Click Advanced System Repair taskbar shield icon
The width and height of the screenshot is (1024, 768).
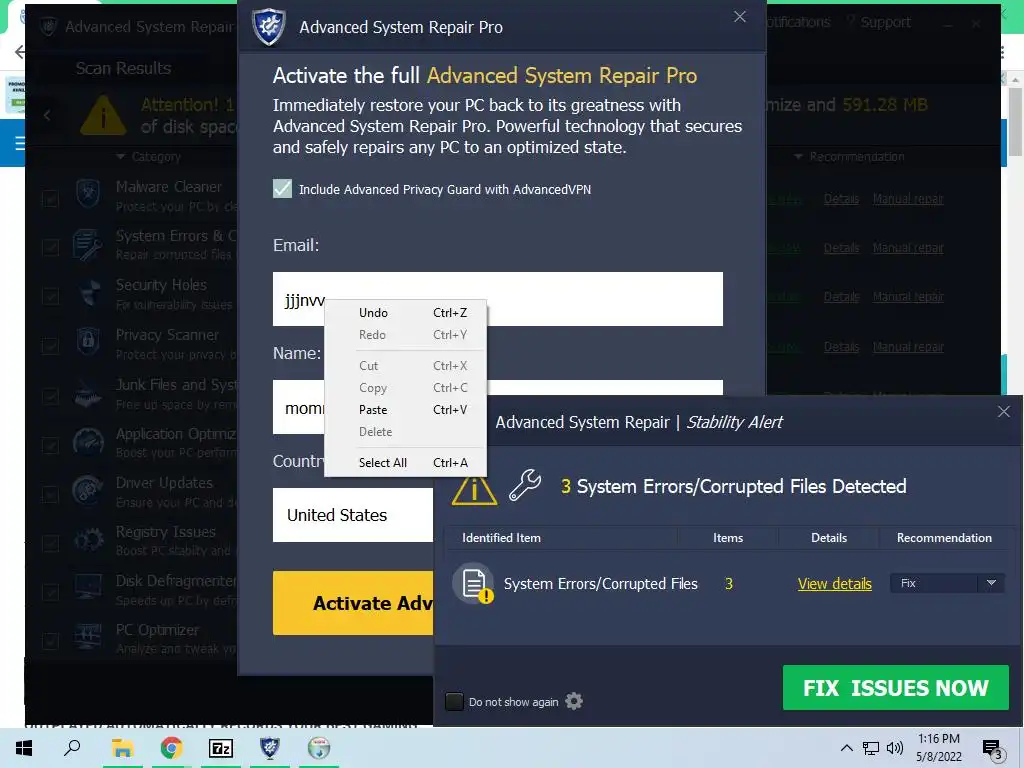[269, 748]
